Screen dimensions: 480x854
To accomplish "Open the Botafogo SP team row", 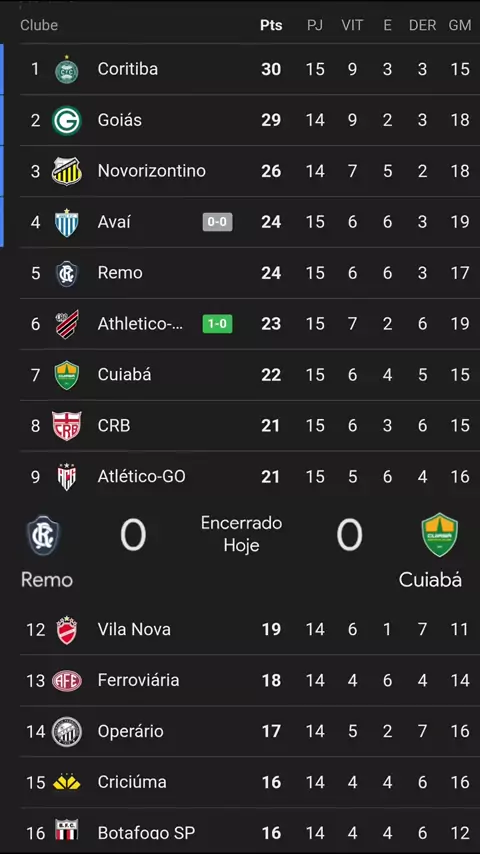I will click(250, 832).
